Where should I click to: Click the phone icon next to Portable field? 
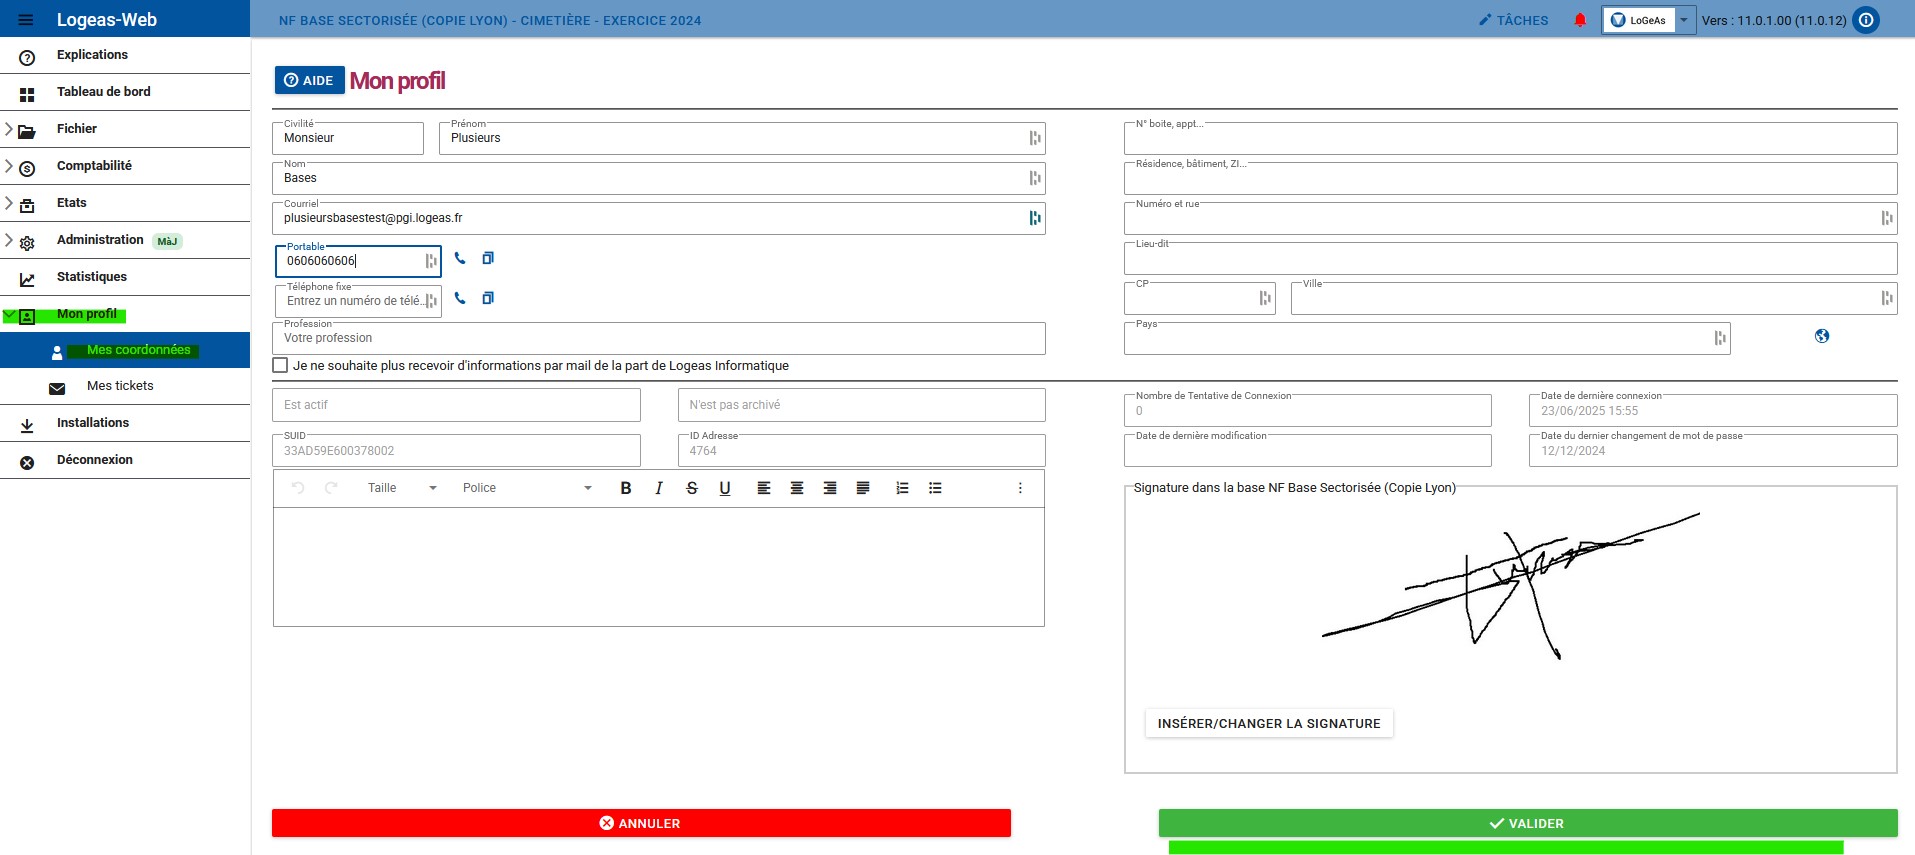coord(460,258)
